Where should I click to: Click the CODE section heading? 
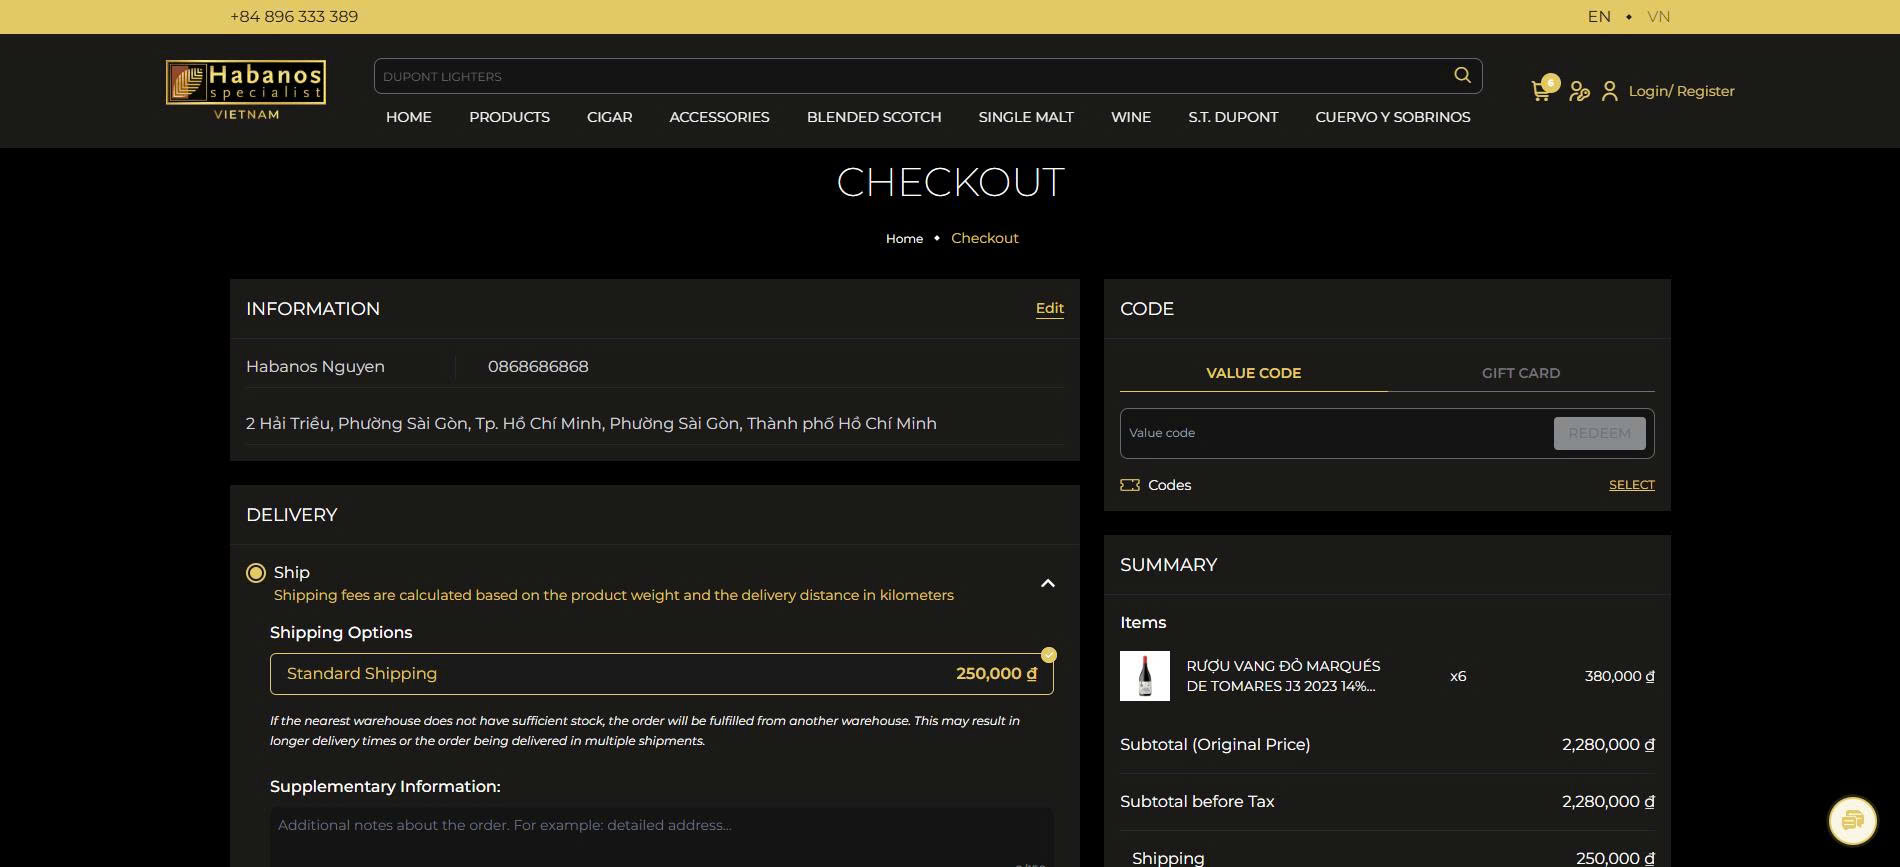coord(1147,309)
